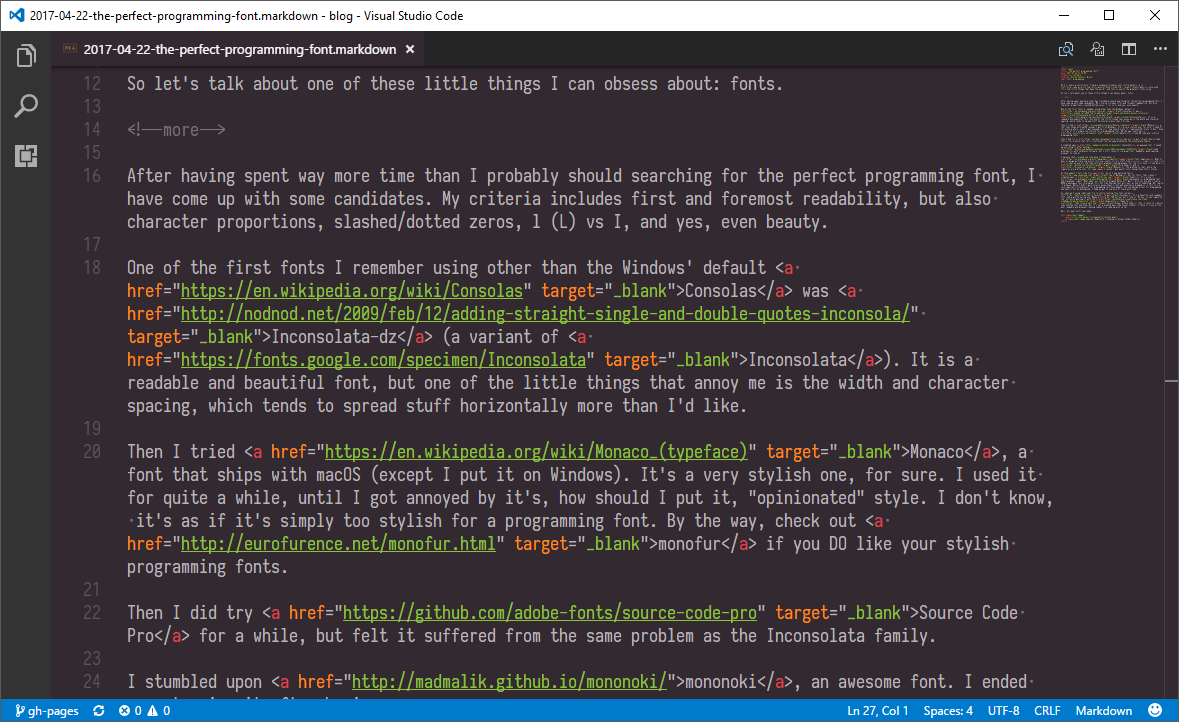This screenshot has height=722, width=1179.
Task: Click the CRLF line ending selector
Action: click(x=1047, y=711)
